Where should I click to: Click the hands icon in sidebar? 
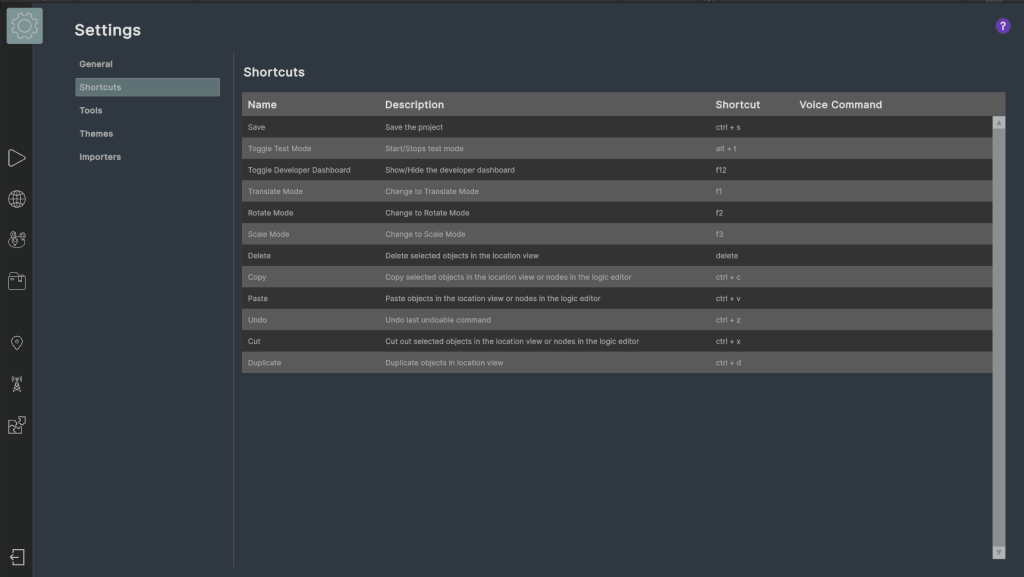[16, 240]
